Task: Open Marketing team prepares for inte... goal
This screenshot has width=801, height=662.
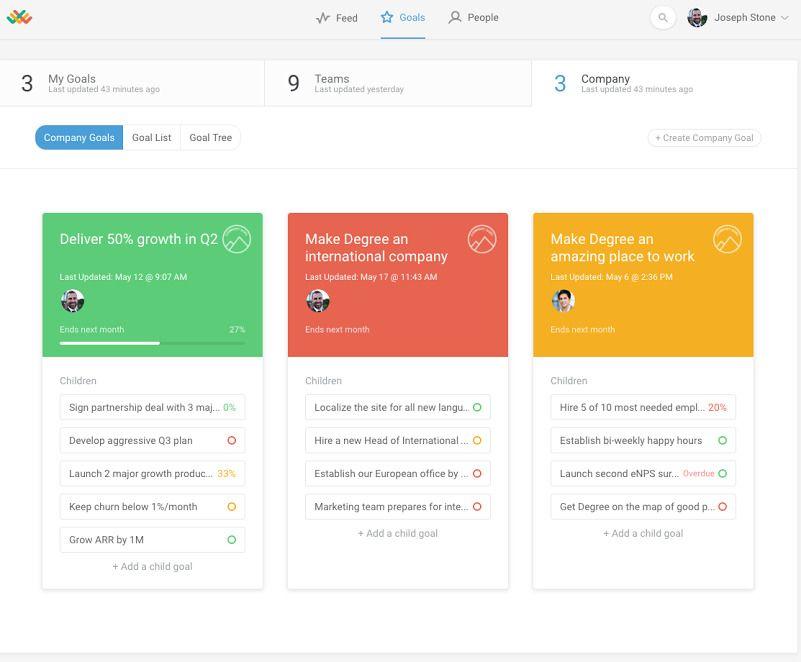Action: pyautogui.click(x=397, y=507)
